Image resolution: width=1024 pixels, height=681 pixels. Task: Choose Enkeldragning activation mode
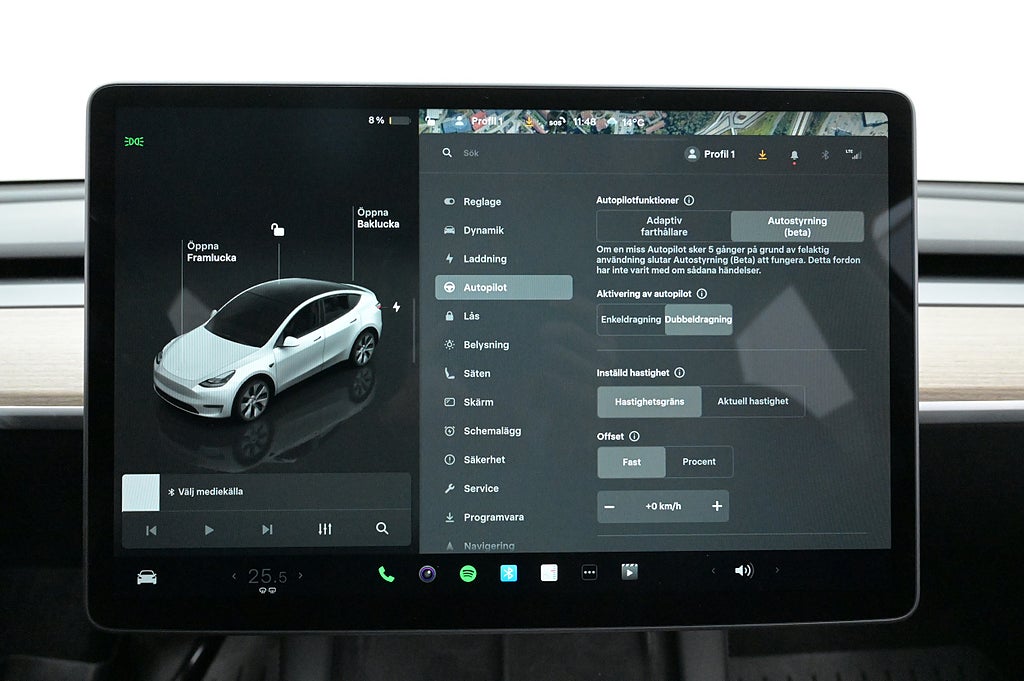coord(630,320)
